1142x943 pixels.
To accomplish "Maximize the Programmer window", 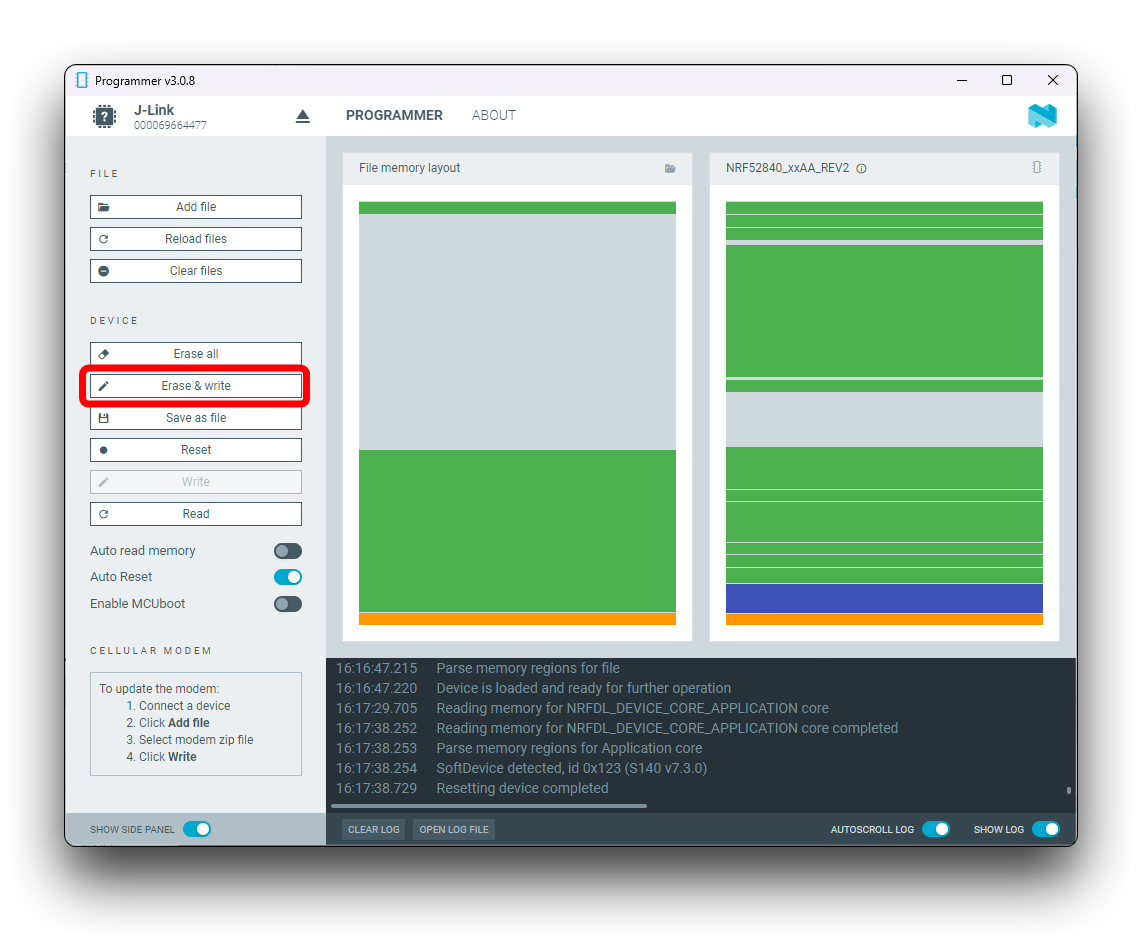I will 1007,80.
